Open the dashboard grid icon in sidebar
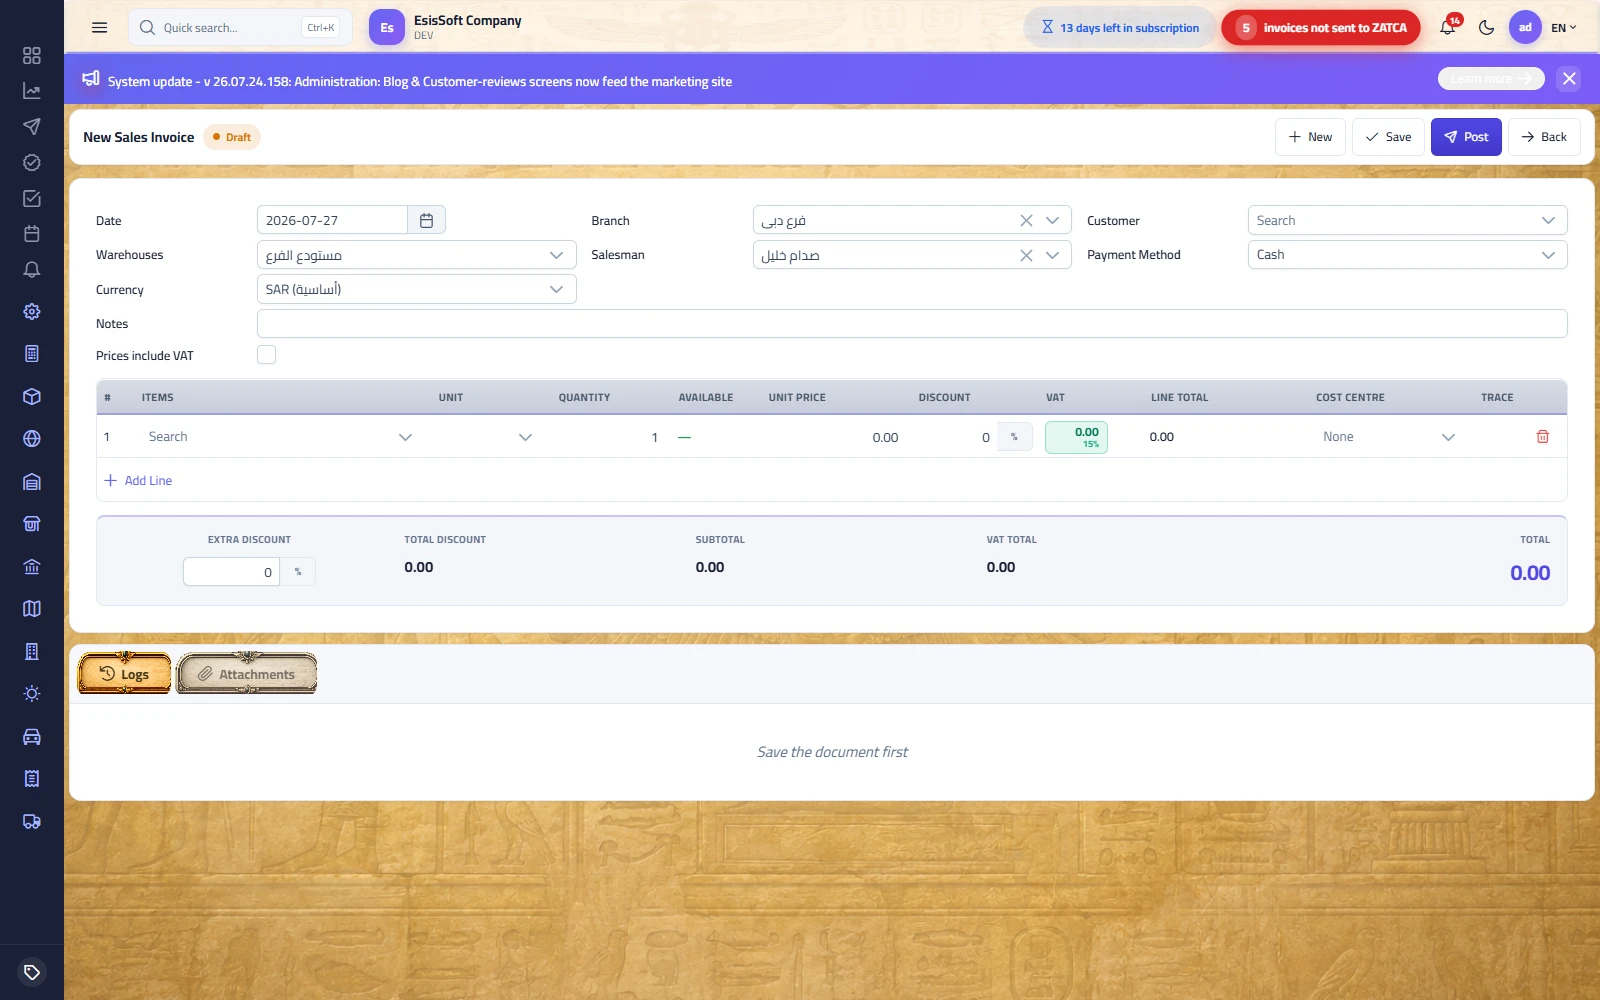 point(32,56)
